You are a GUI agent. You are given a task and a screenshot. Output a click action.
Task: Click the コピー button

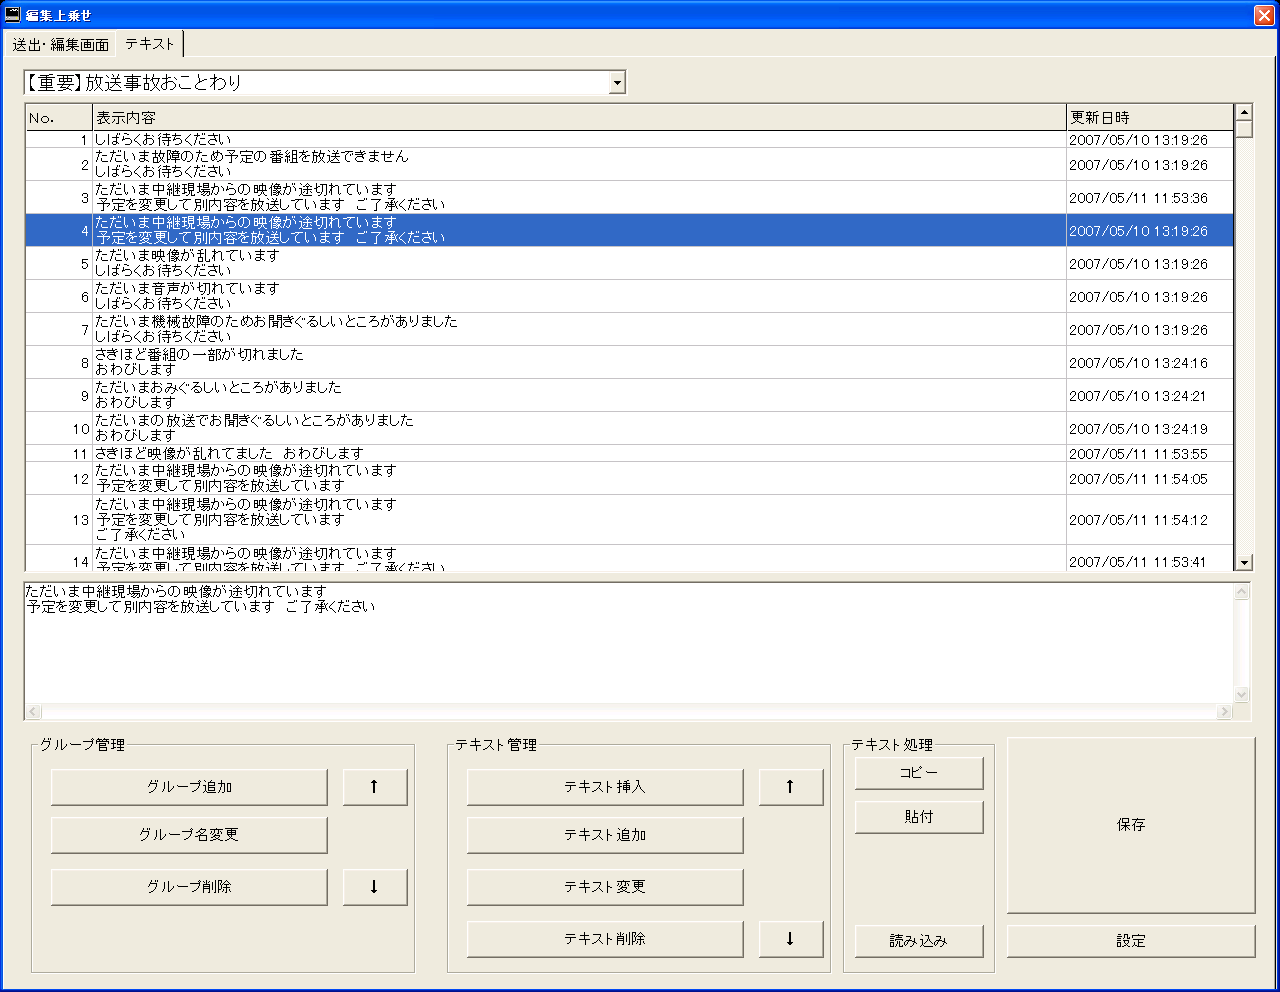tap(919, 773)
